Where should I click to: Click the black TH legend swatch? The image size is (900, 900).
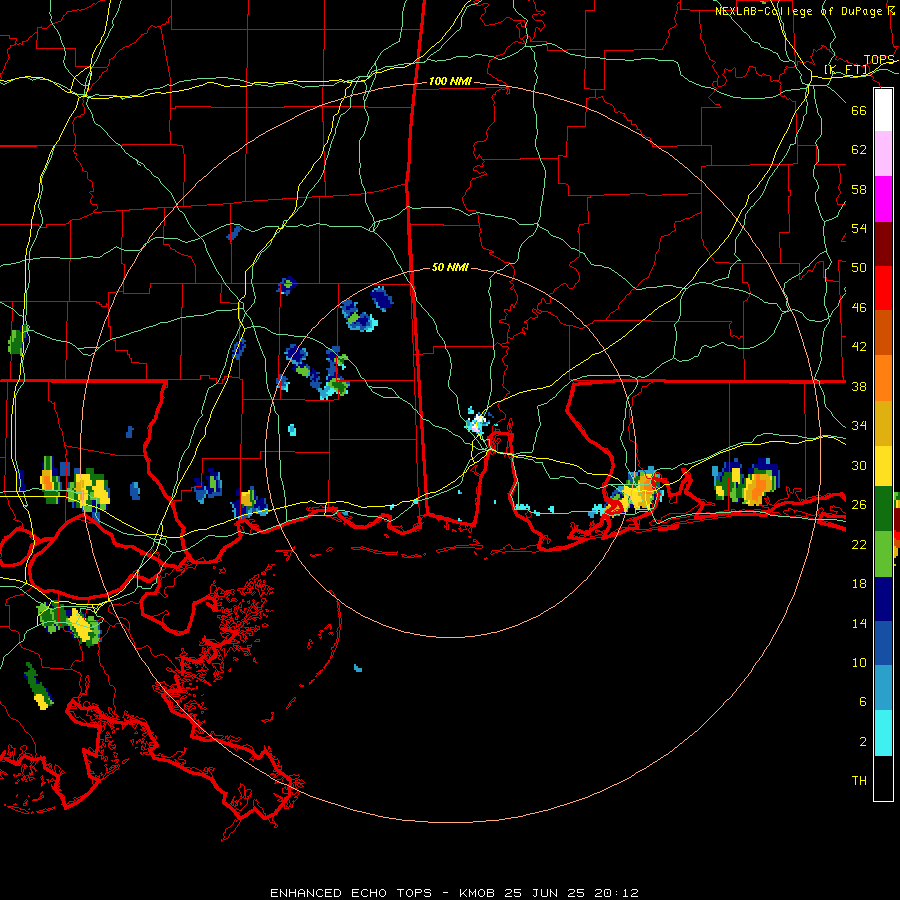pyautogui.click(x=883, y=778)
